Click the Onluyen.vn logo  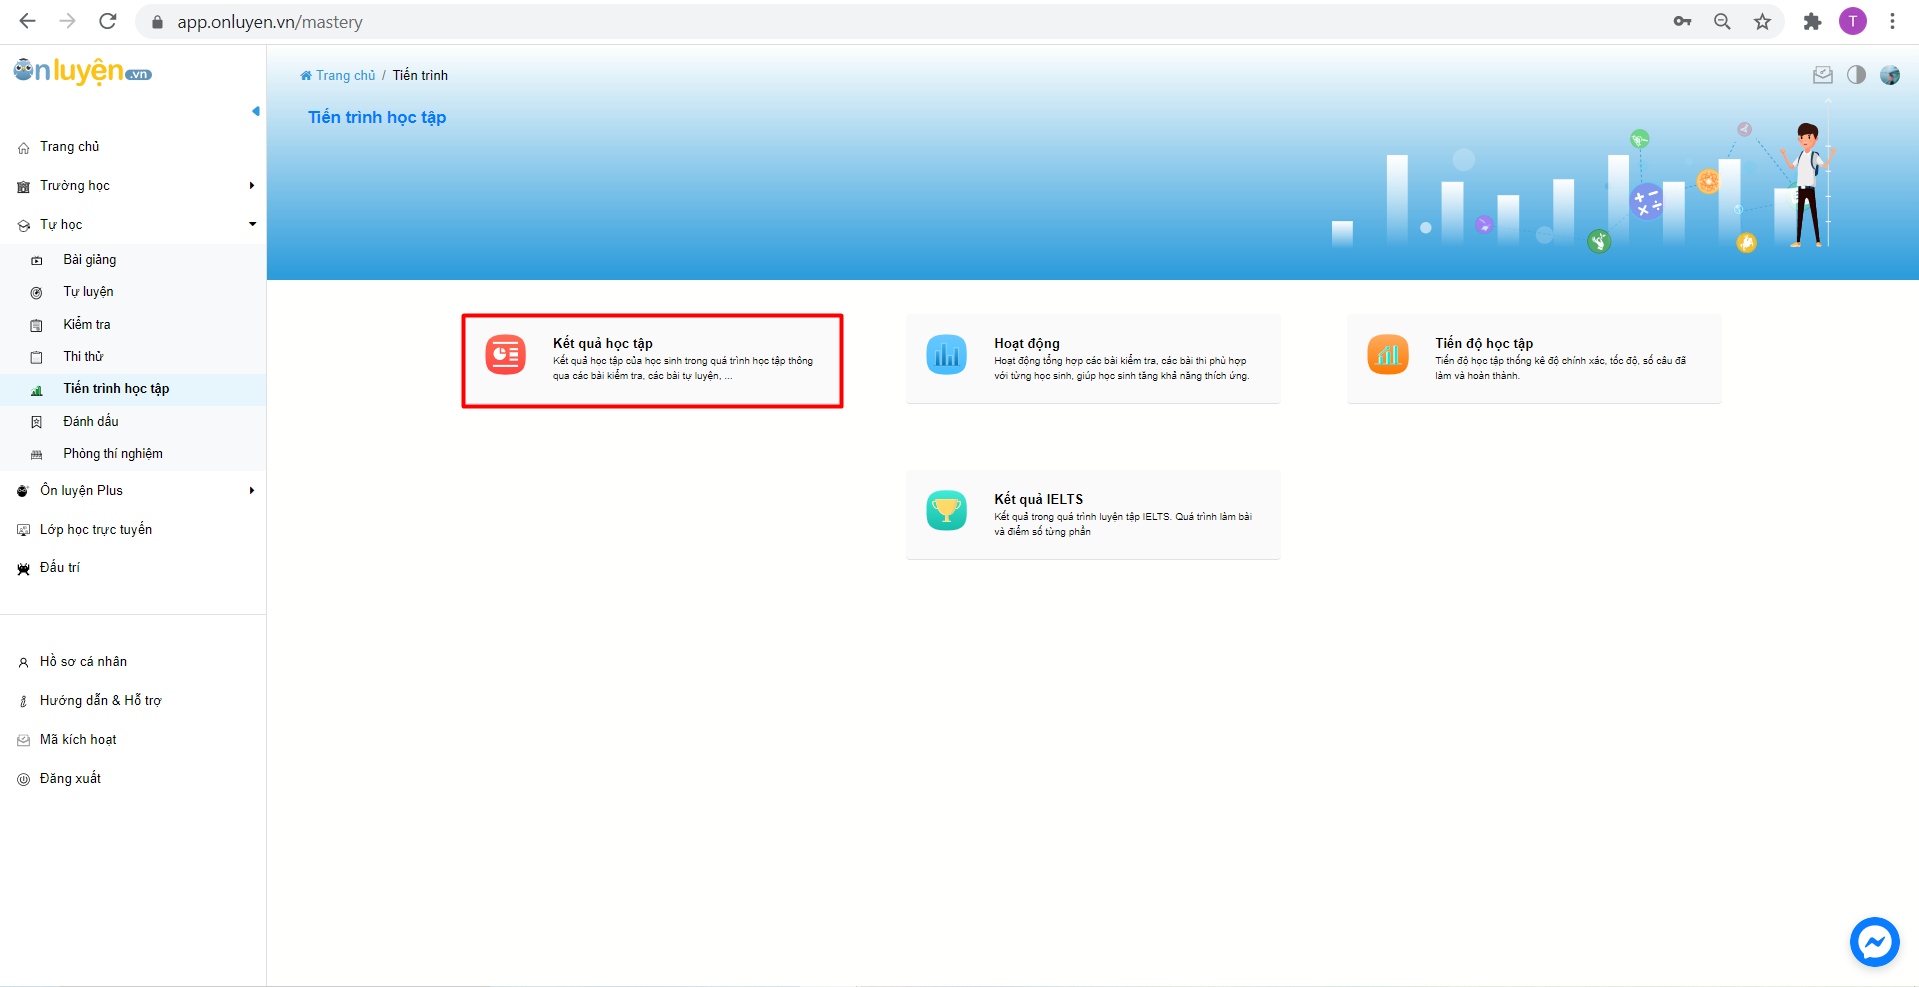coord(82,71)
